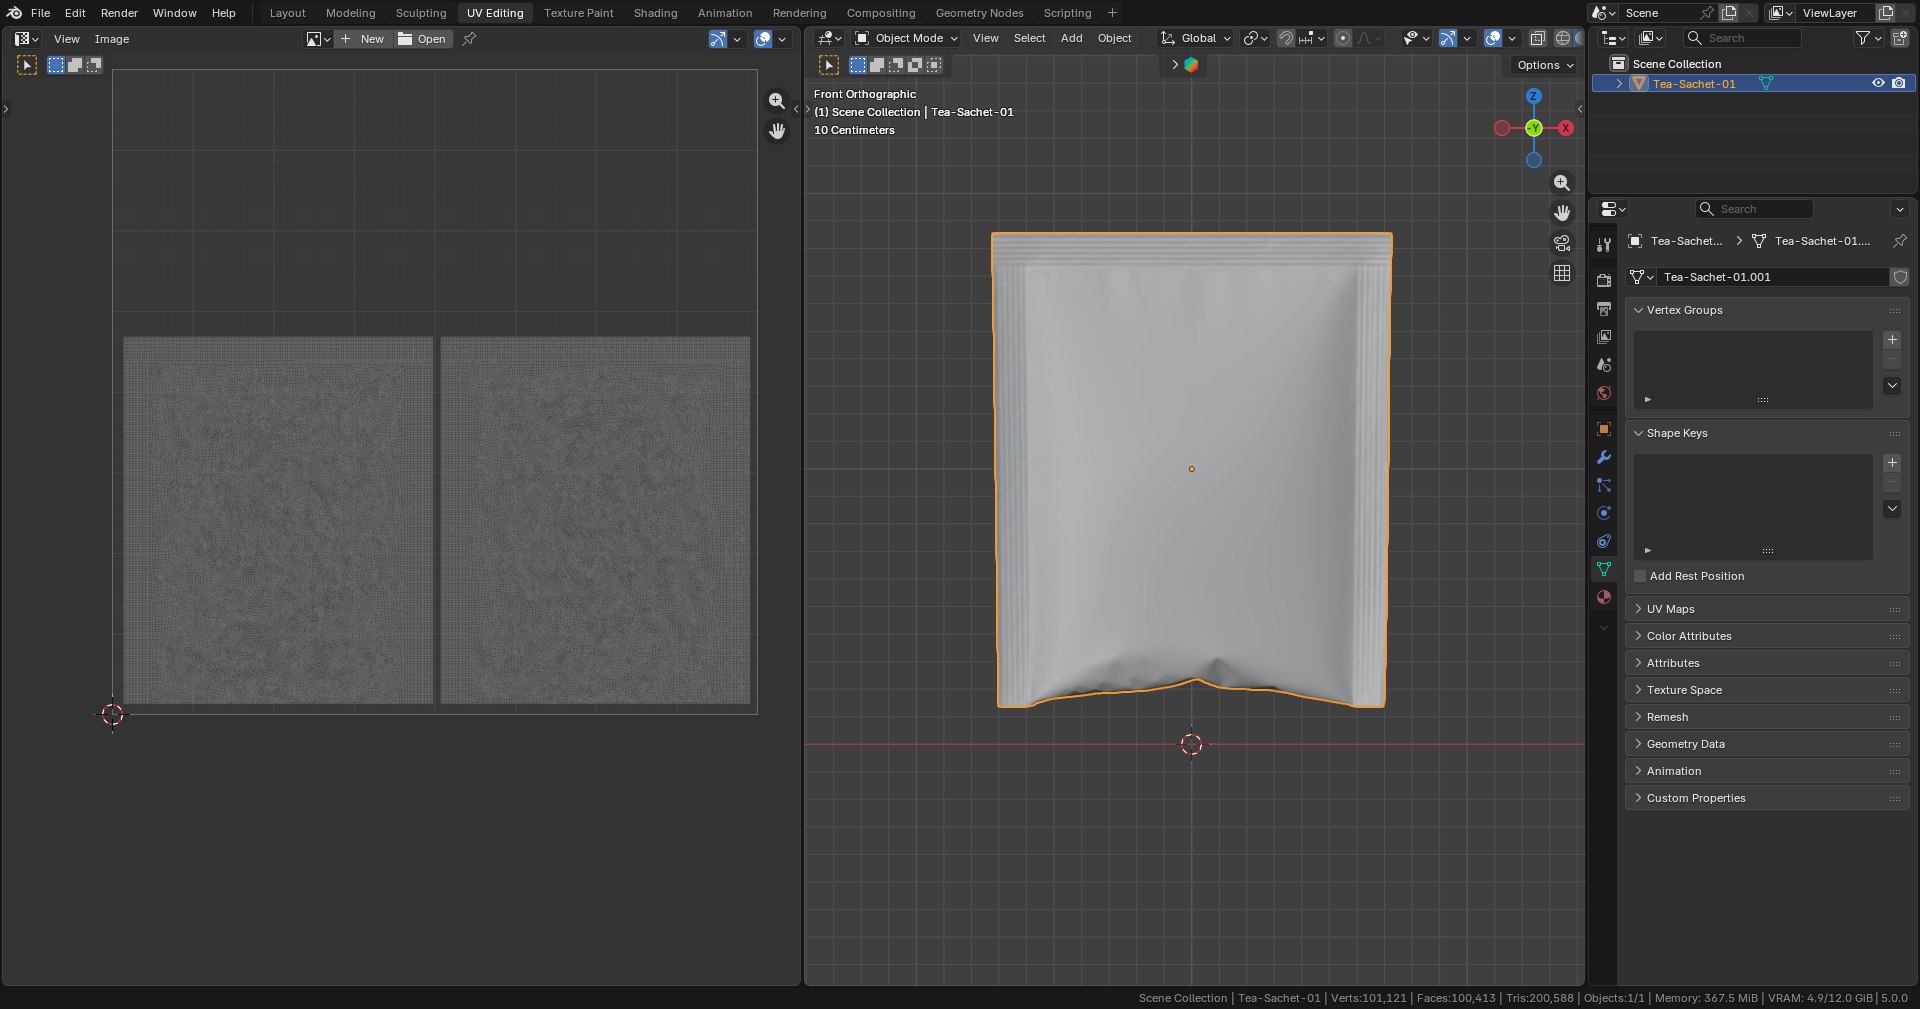The width and height of the screenshot is (1920, 1009).
Task: Open the Particles properties tab
Action: pyautogui.click(x=1604, y=485)
